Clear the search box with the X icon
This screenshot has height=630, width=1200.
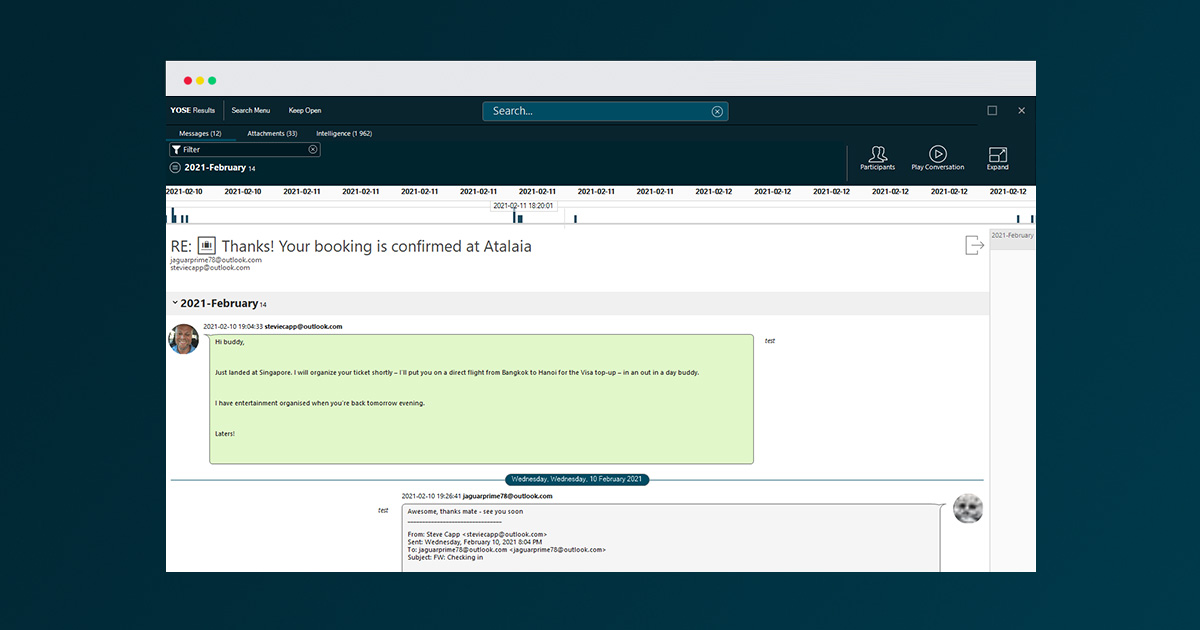click(717, 111)
